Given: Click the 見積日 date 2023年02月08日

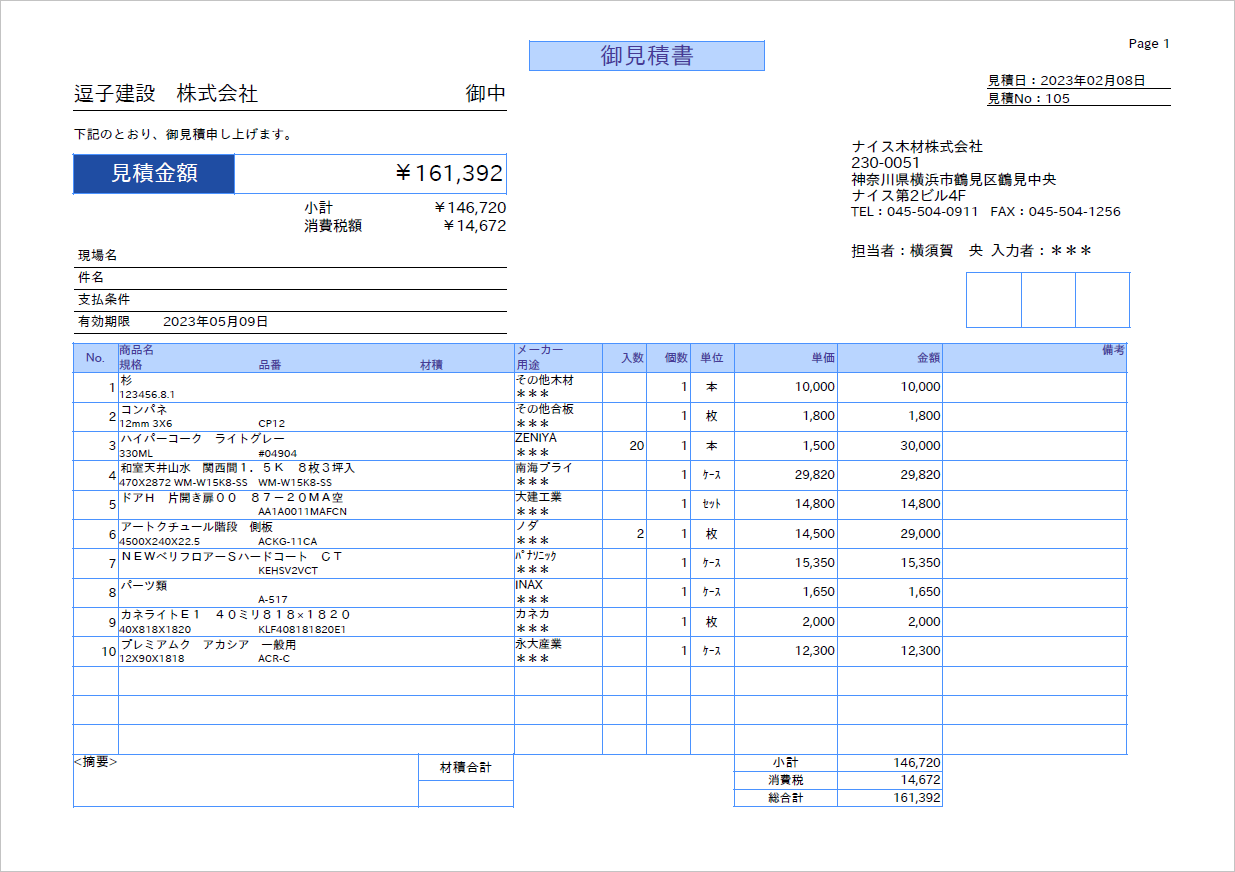Looking at the screenshot, I should pos(1092,81).
